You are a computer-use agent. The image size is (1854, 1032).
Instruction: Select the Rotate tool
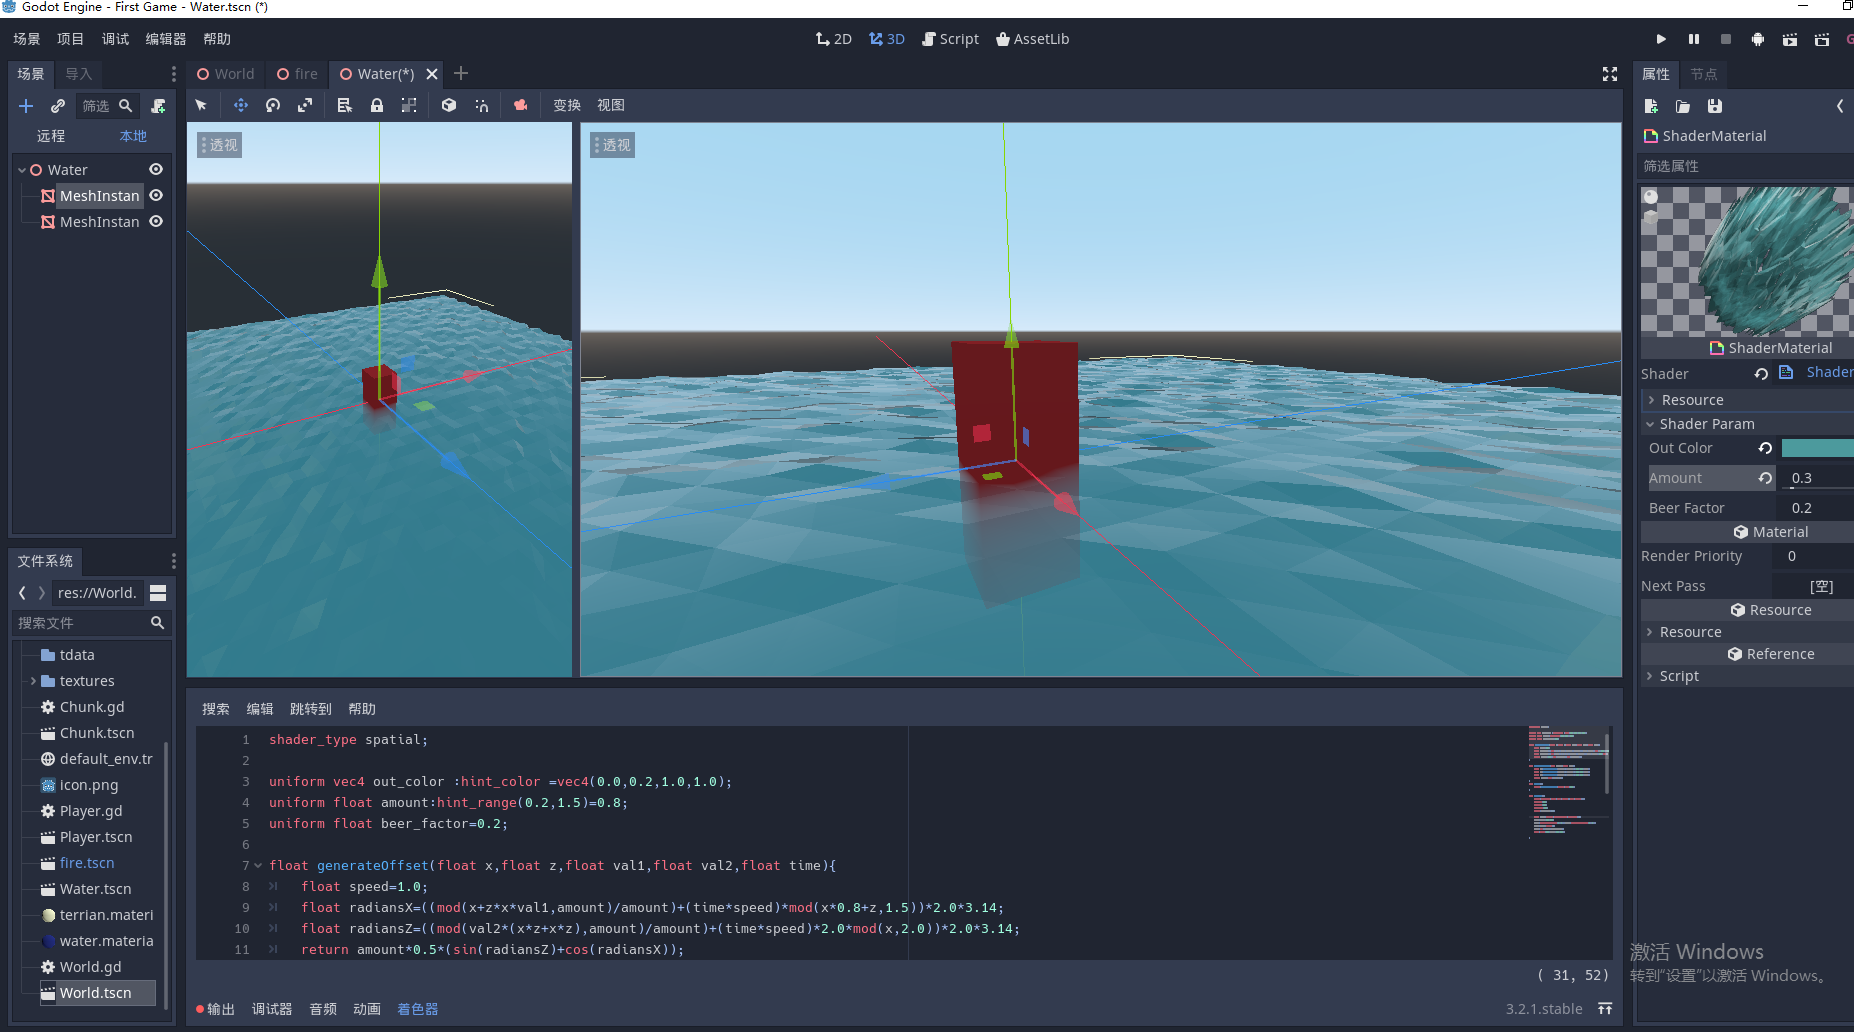(x=272, y=105)
